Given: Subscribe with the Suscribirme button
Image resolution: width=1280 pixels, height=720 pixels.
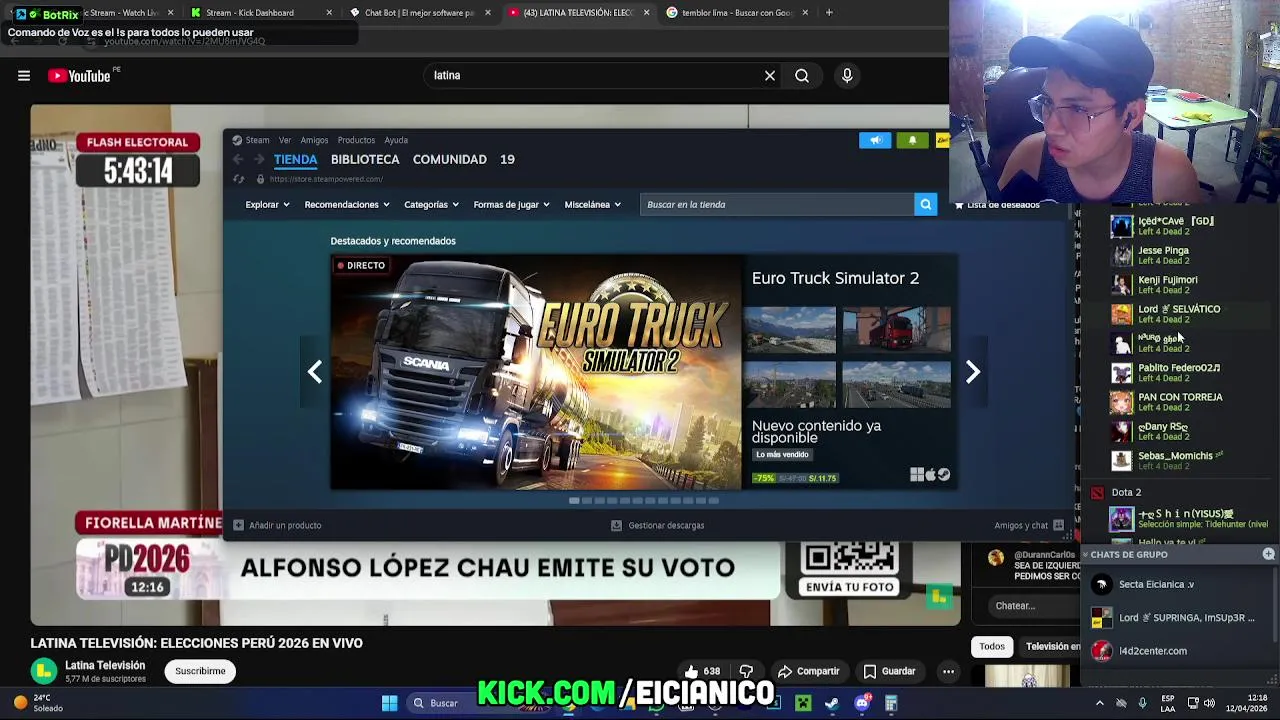Looking at the screenshot, I should tap(200, 671).
